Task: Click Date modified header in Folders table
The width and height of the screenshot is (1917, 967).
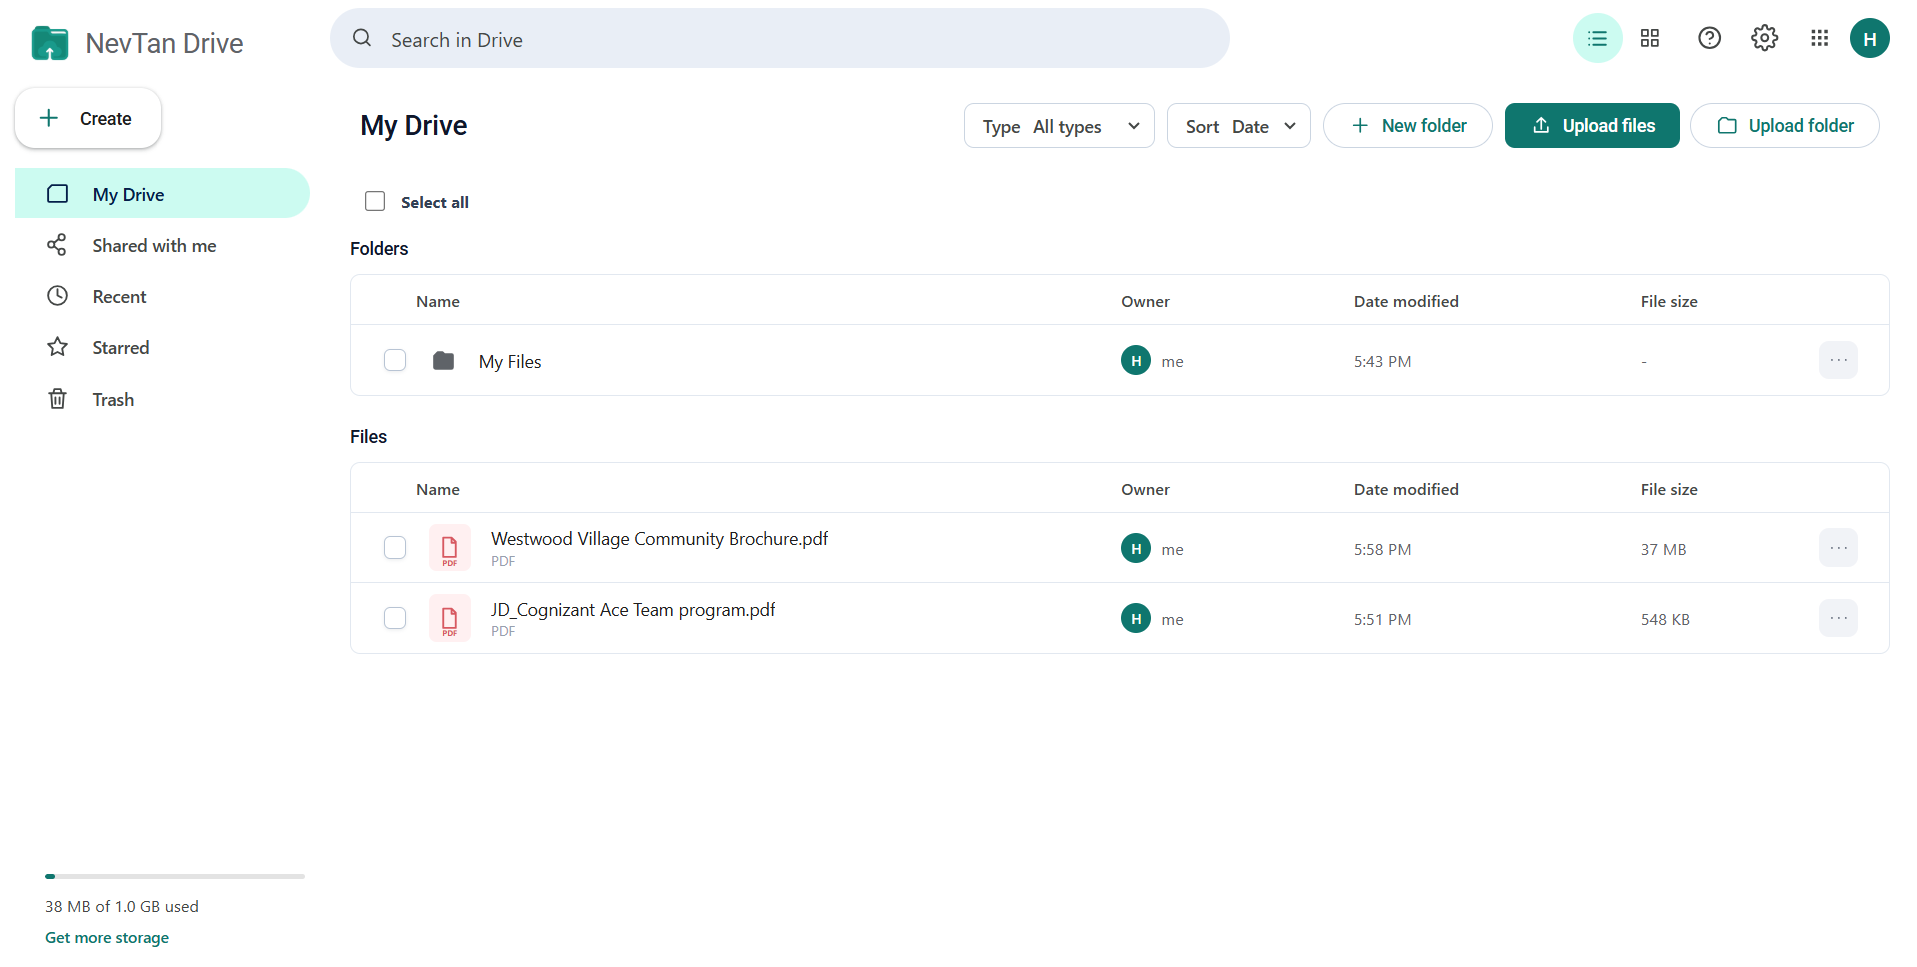Action: [x=1406, y=301]
